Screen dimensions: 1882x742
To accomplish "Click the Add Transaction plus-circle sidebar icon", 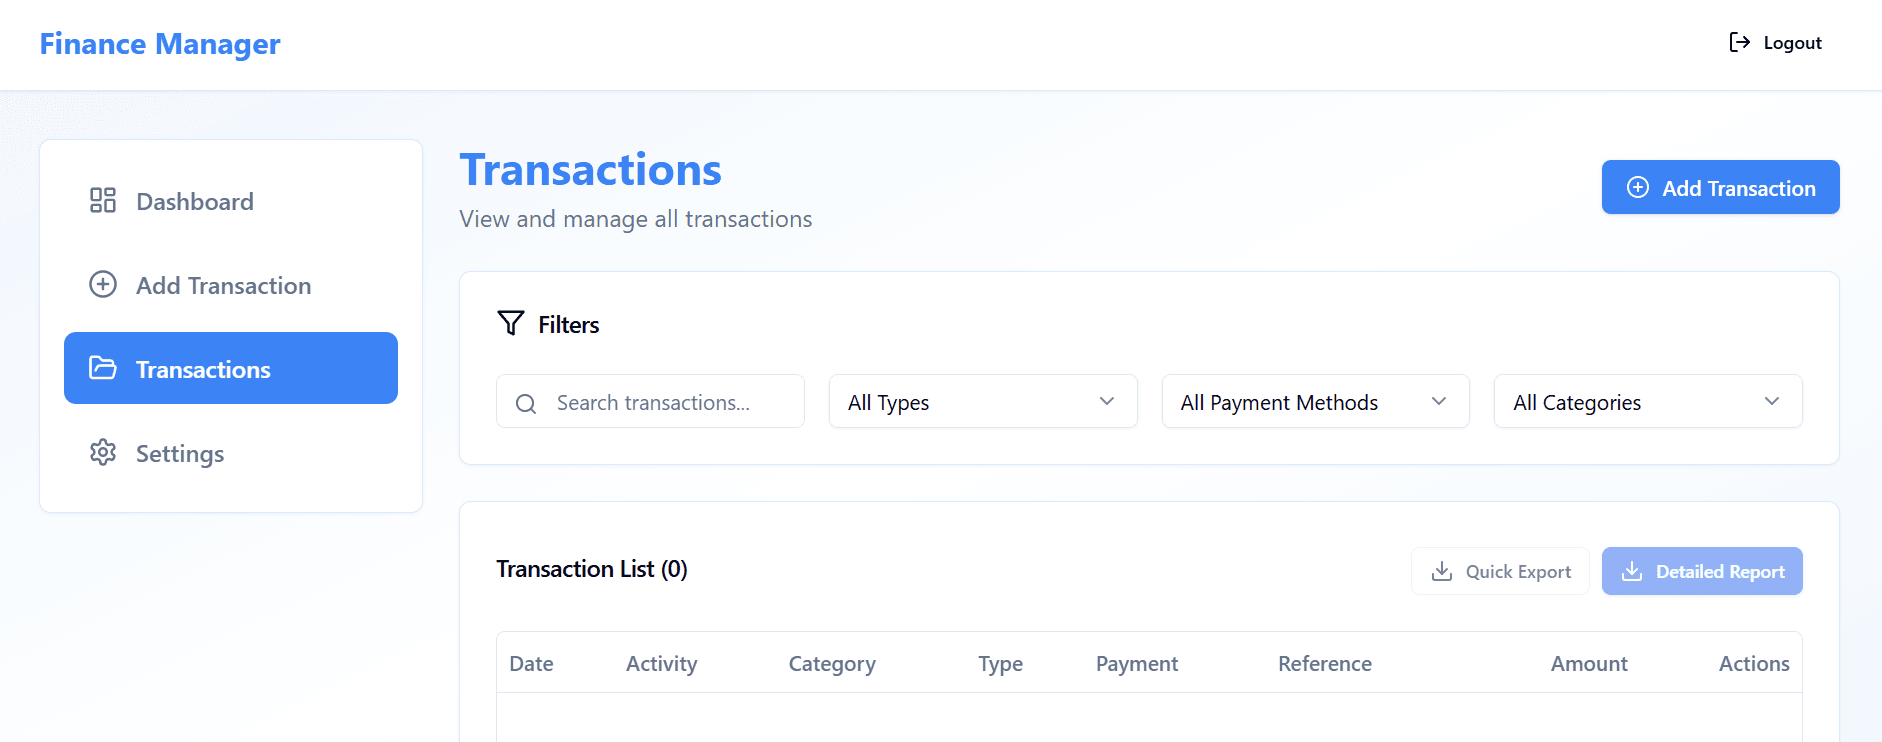I will (103, 285).
